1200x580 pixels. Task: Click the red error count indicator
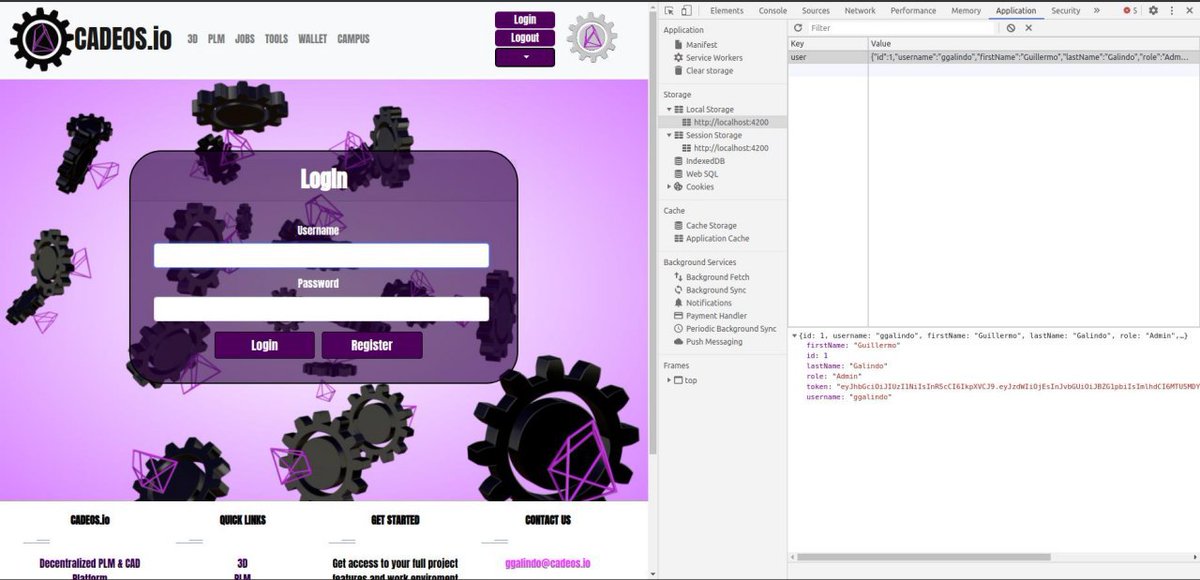1130,10
